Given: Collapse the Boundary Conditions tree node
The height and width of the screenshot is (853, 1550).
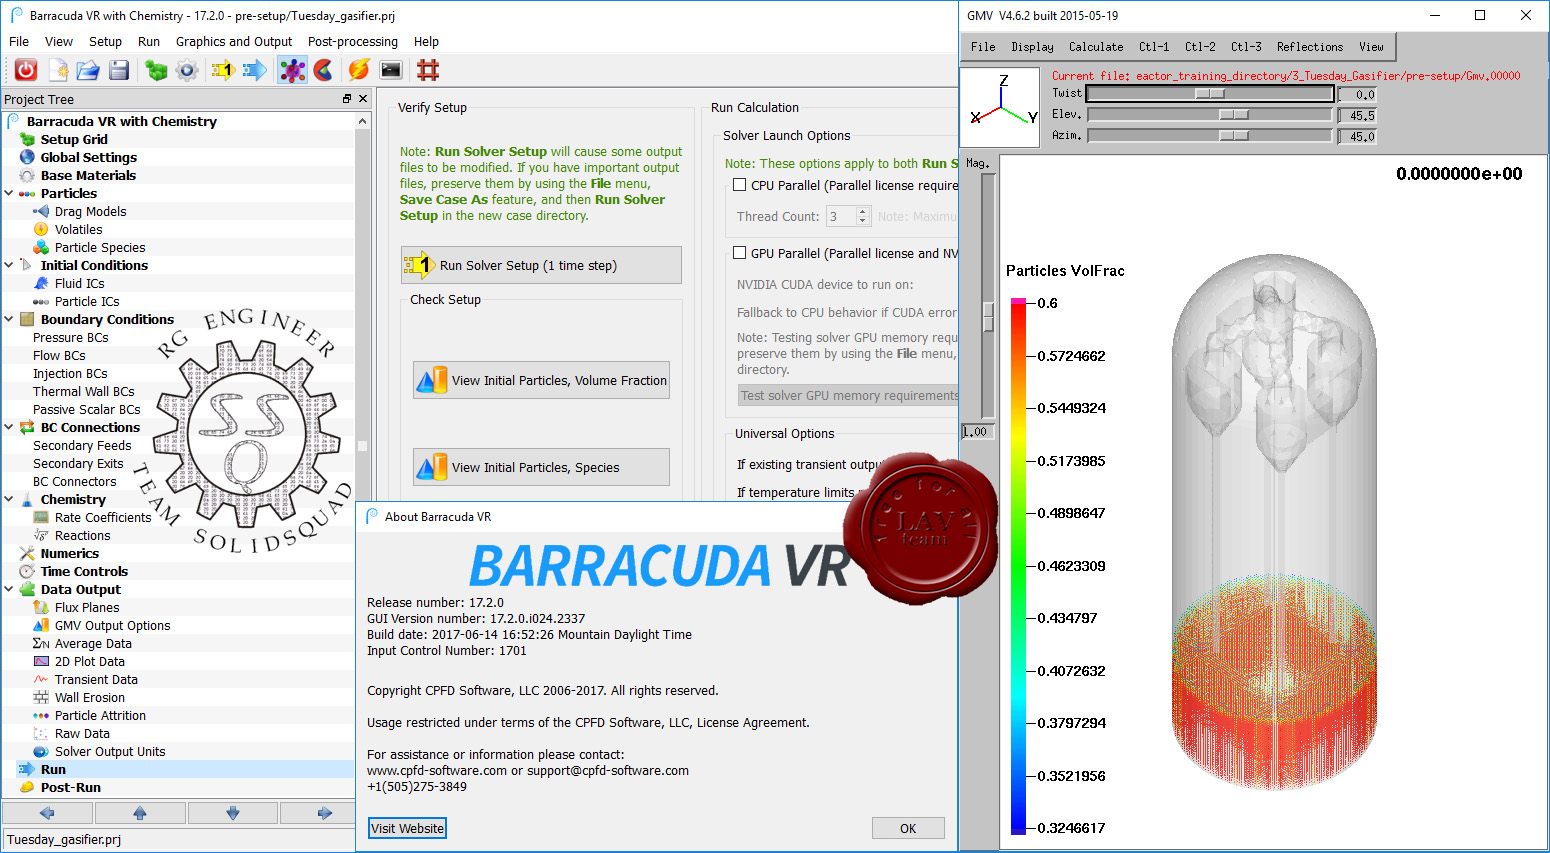Looking at the screenshot, I should [x=9, y=319].
